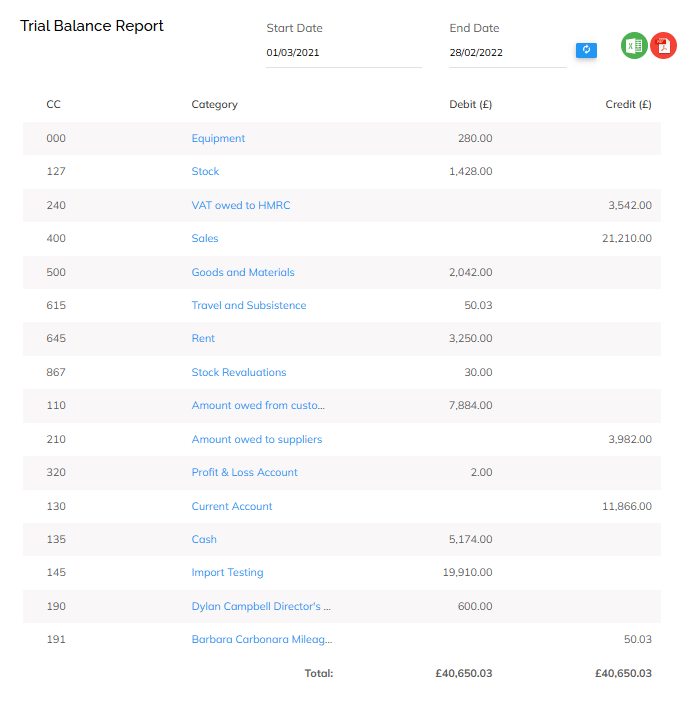Open the Equipment category link
This screenshot has height=717, width=694.
click(x=218, y=139)
